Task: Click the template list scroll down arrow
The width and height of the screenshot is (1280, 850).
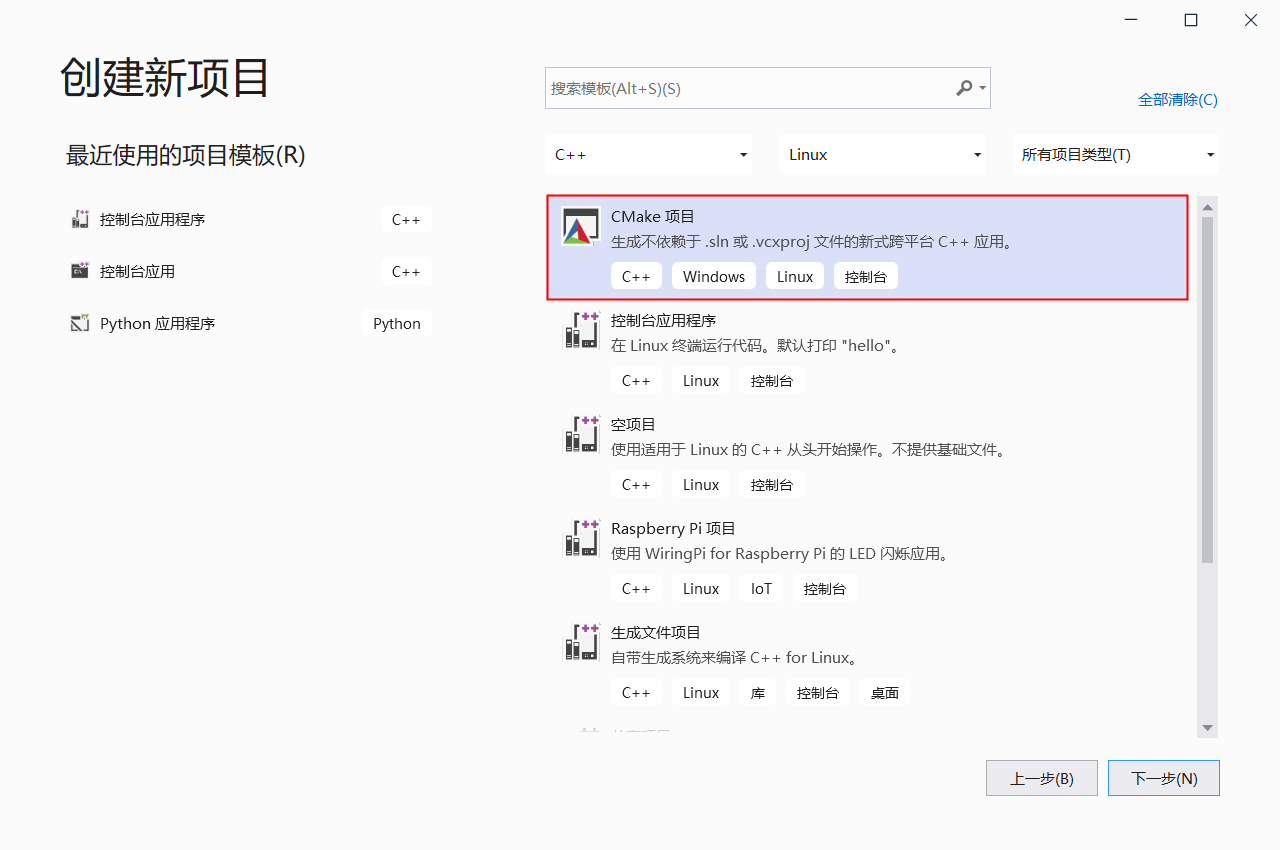Action: (1207, 728)
